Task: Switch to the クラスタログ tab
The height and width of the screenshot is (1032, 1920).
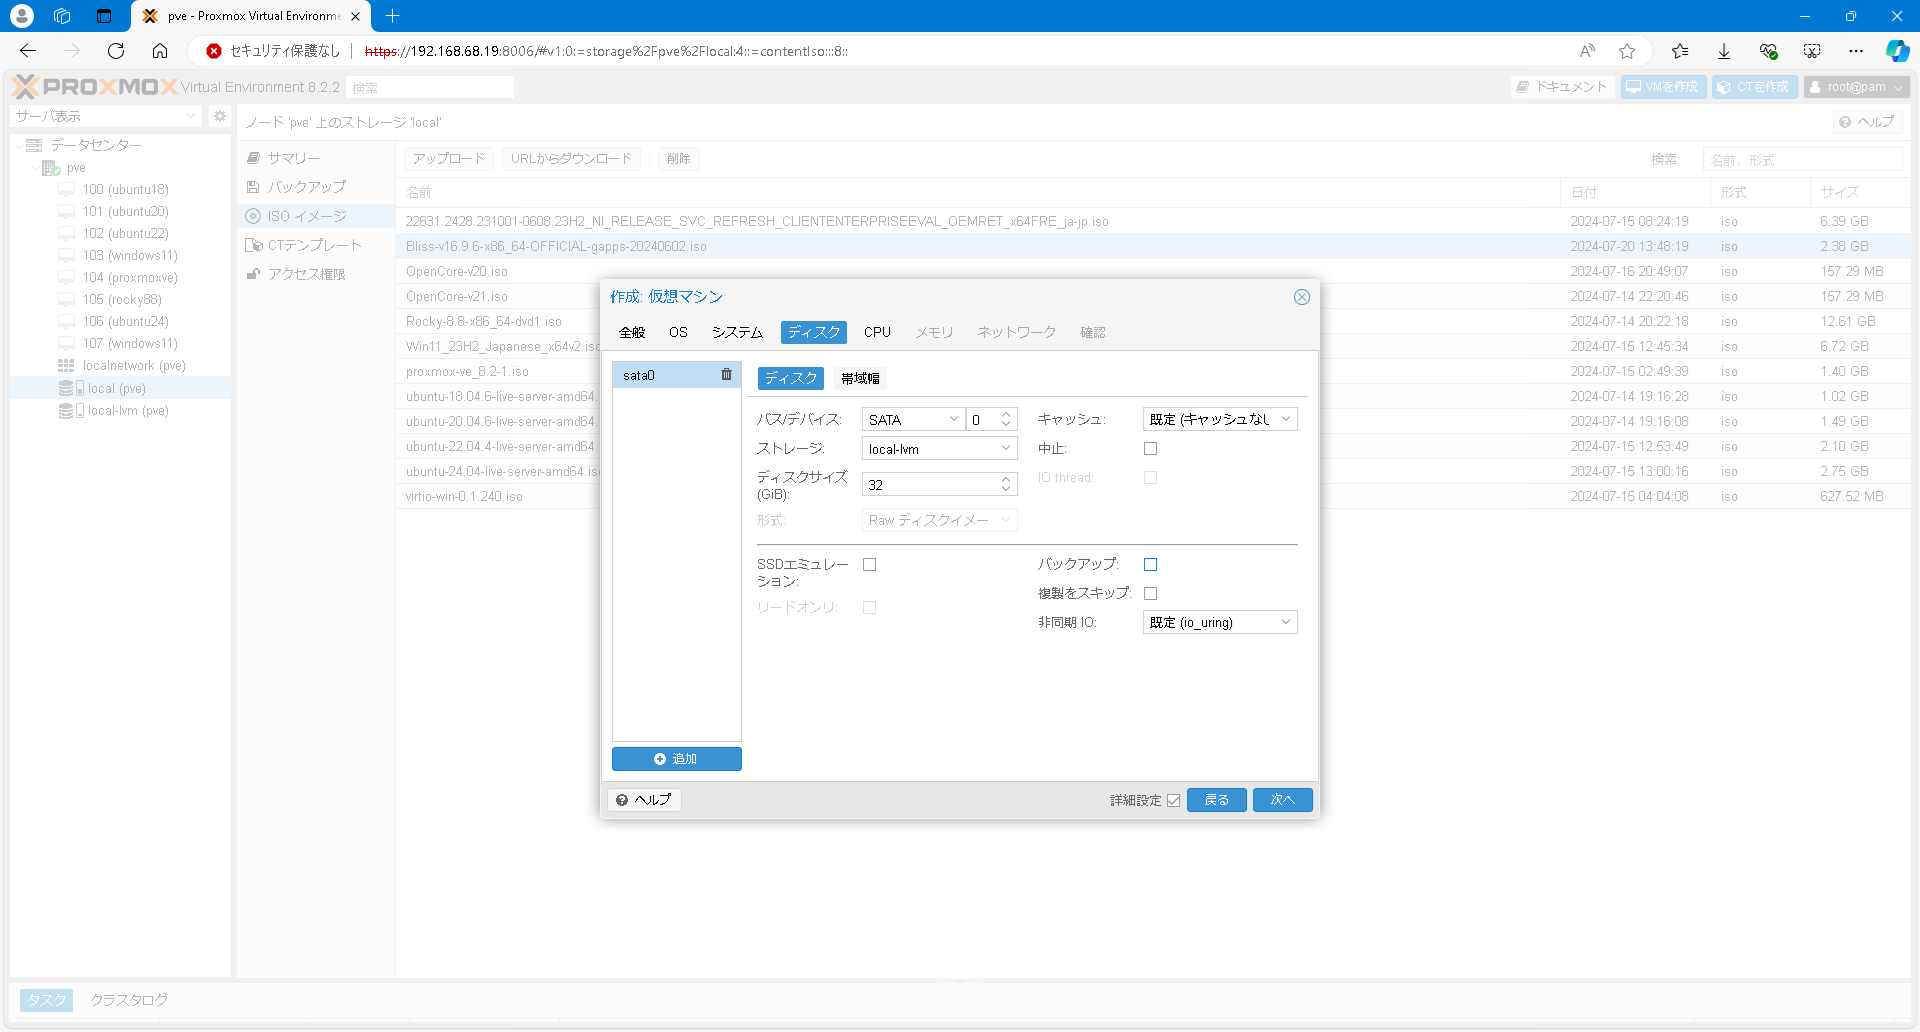Action: [x=129, y=1000]
